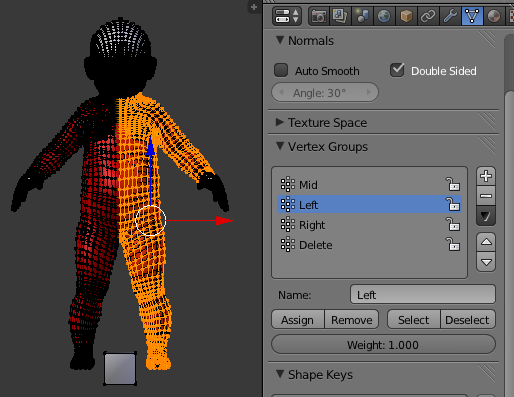Click the Delete group vertex icon
Image resolution: width=514 pixels, height=397 pixels.
(x=287, y=245)
